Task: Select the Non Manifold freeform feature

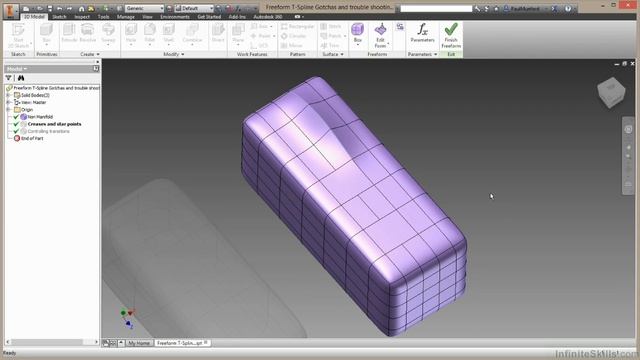Action: tap(40, 117)
